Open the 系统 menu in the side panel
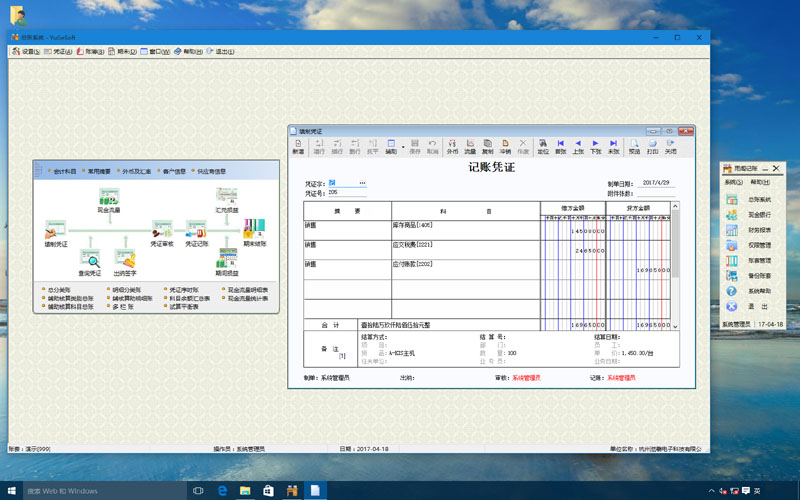 pyautogui.click(x=733, y=182)
